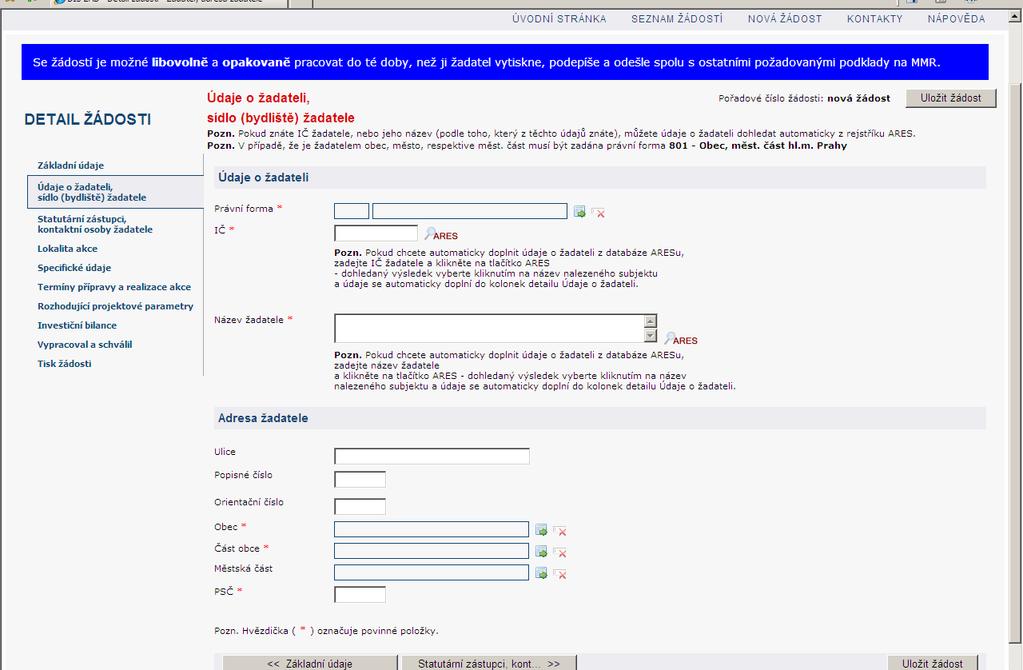
Task: Open Rozhodující projektové parametry section
Action: pos(115,306)
